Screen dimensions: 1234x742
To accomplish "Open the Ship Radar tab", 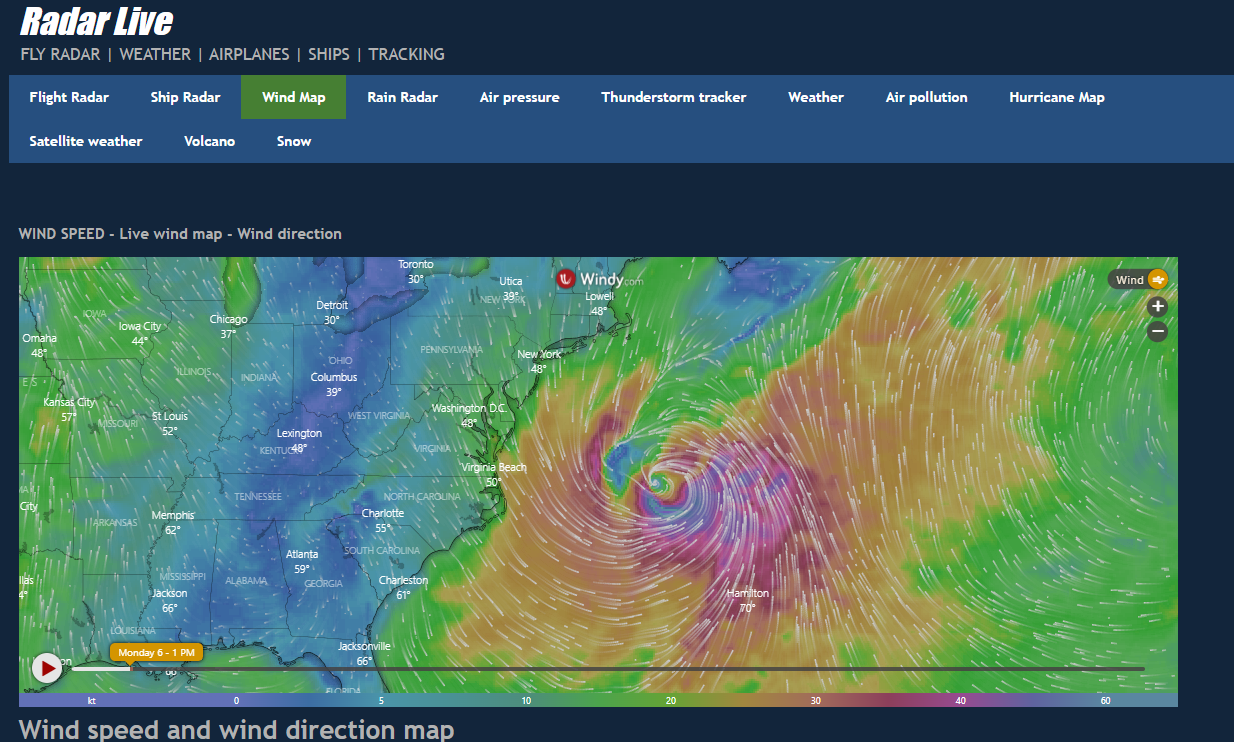I will pos(185,97).
